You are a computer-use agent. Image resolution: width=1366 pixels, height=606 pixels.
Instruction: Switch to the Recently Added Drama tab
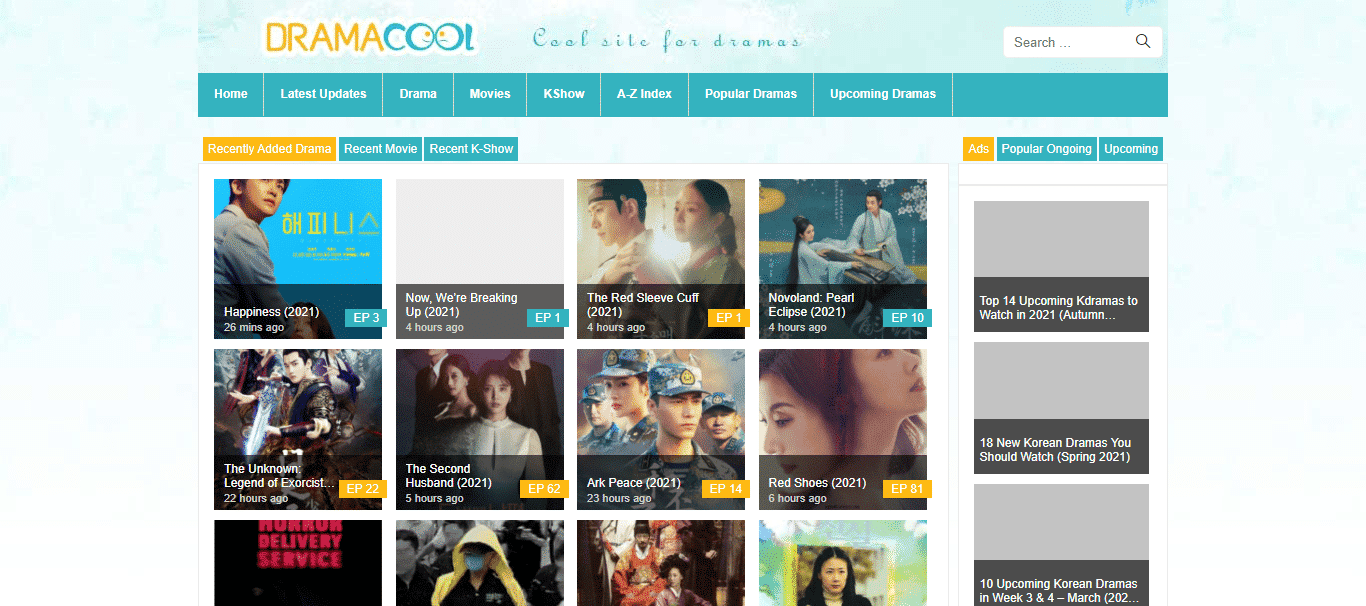coord(269,149)
